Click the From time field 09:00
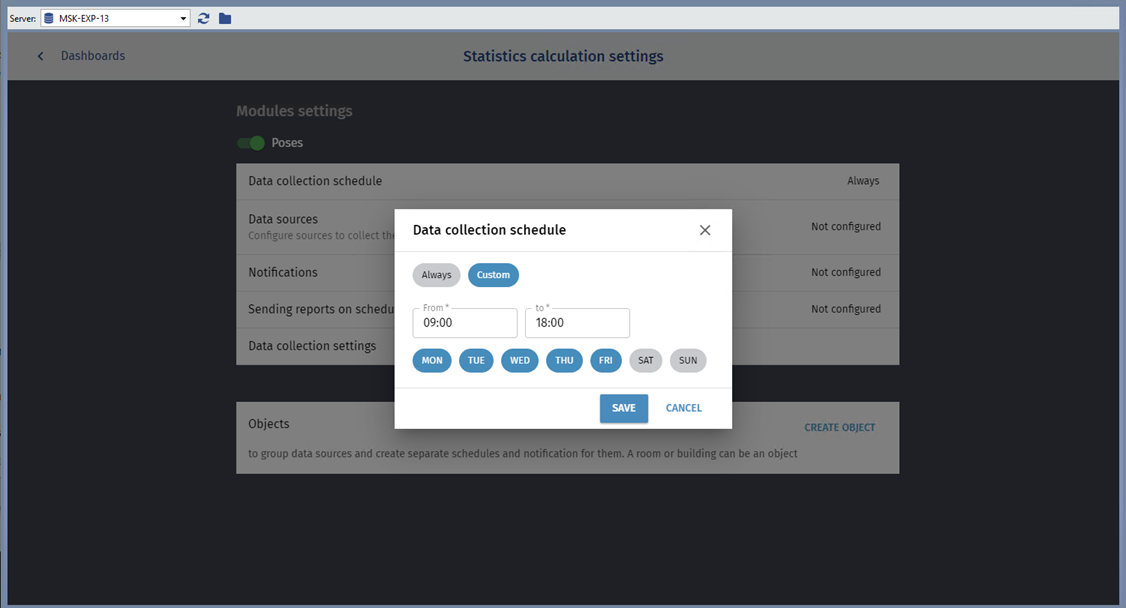 pyautogui.click(x=465, y=323)
